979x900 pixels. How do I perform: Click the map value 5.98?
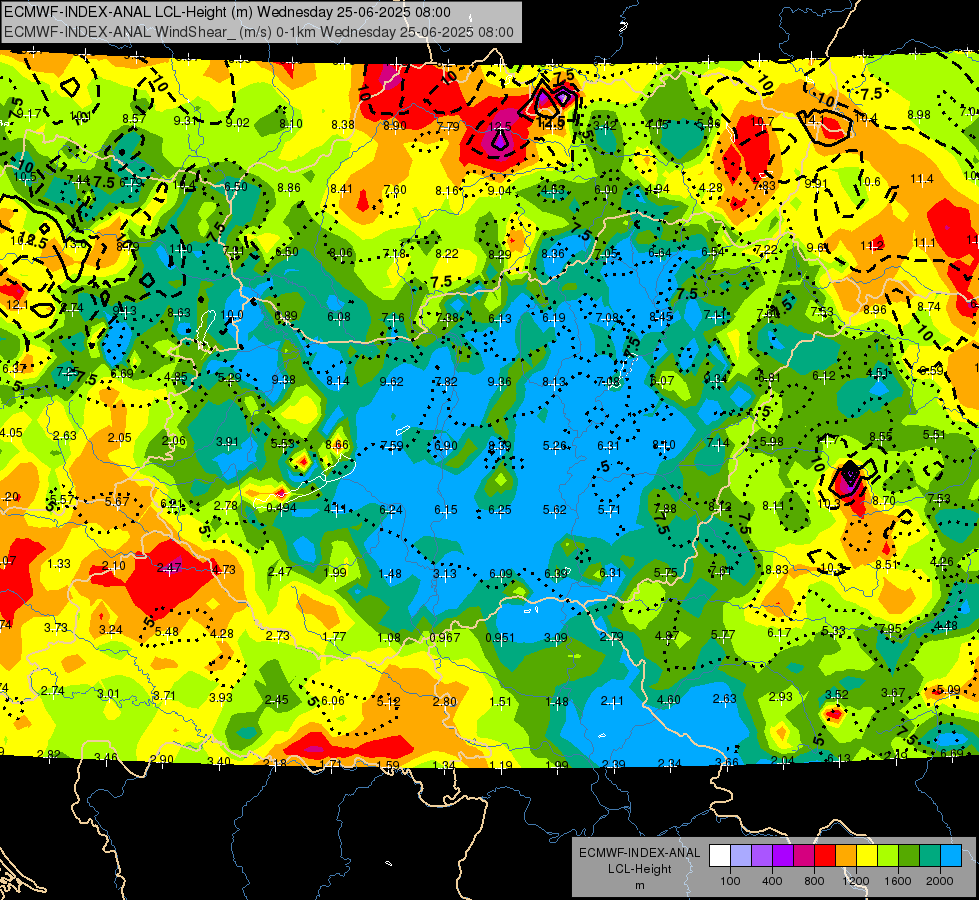click(772, 442)
